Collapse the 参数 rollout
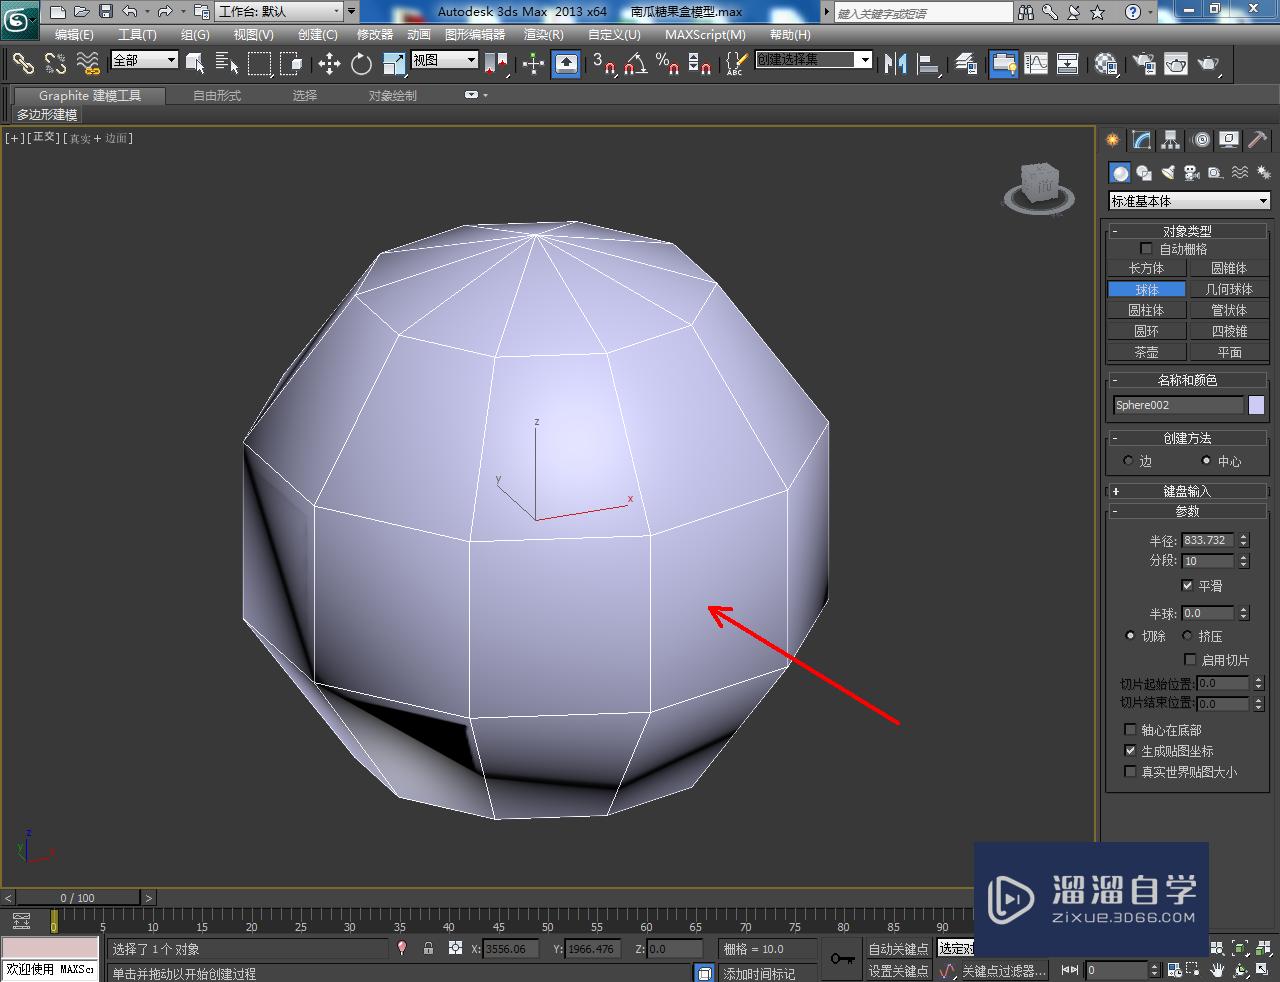1280x982 pixels. coord(1187,511)
